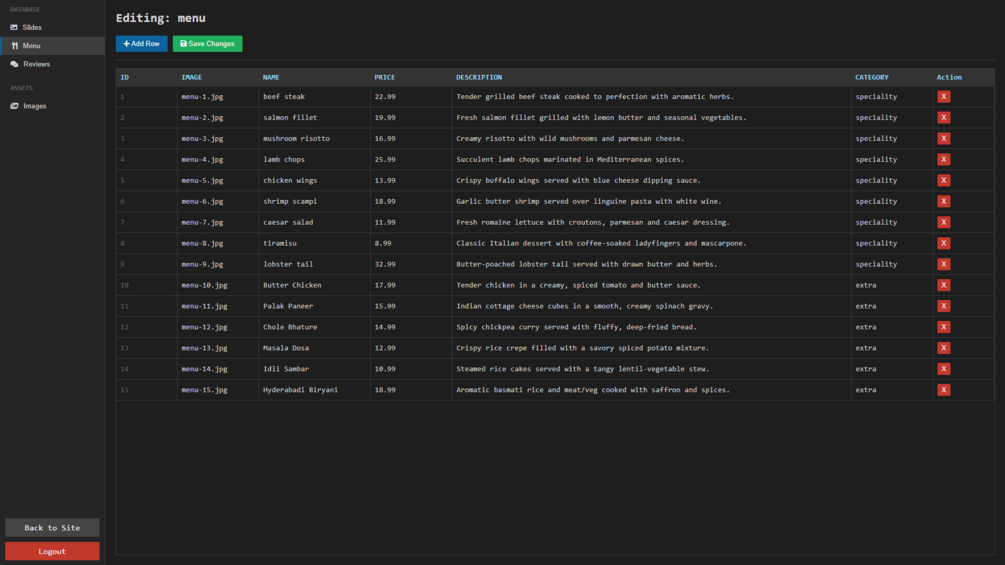Save changes to the menu

208,44
